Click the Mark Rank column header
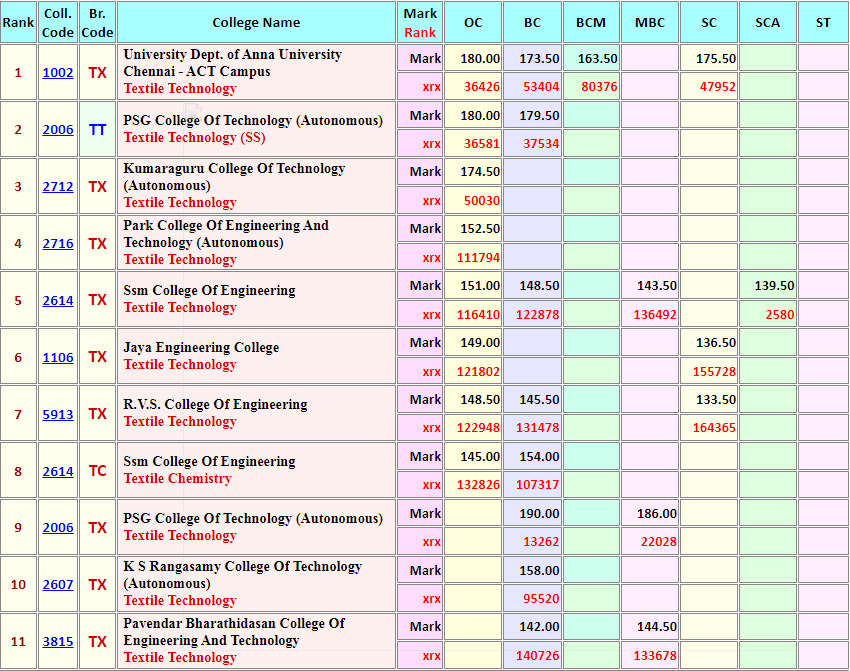850x671 pixels. tap(420, 22)
